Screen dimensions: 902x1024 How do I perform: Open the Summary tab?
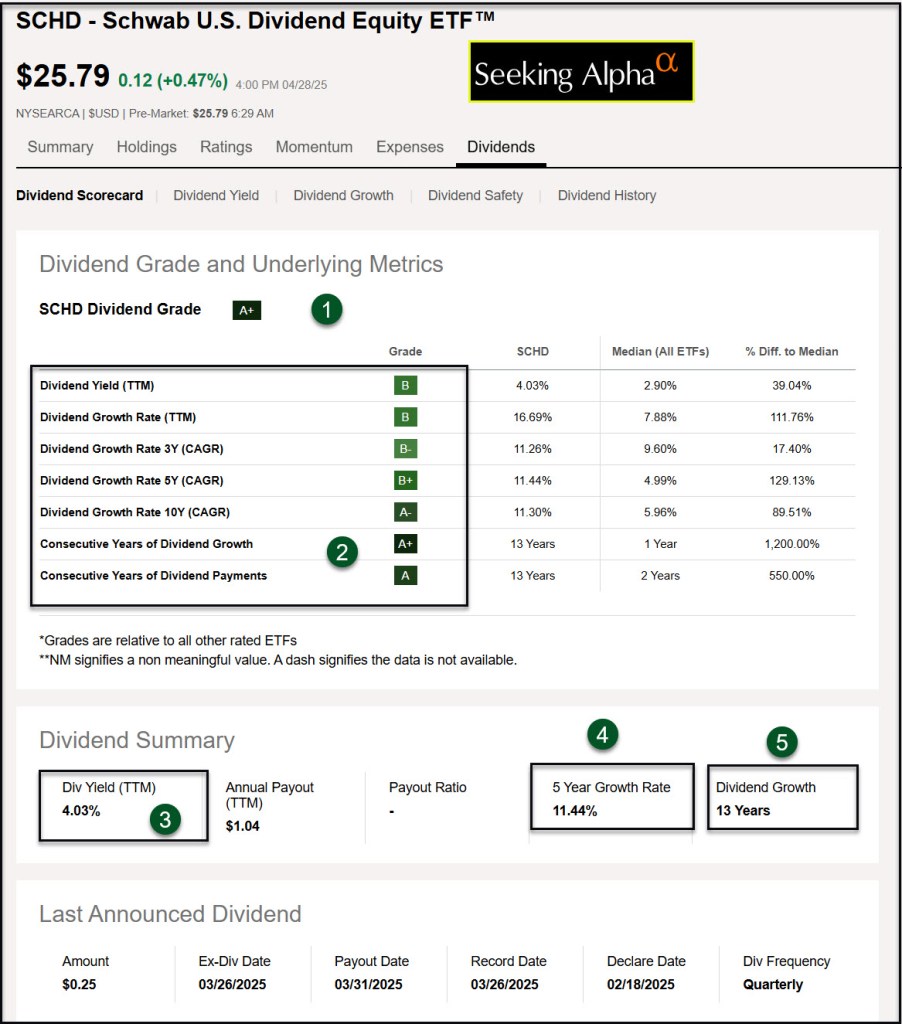(x=60, y=147)
